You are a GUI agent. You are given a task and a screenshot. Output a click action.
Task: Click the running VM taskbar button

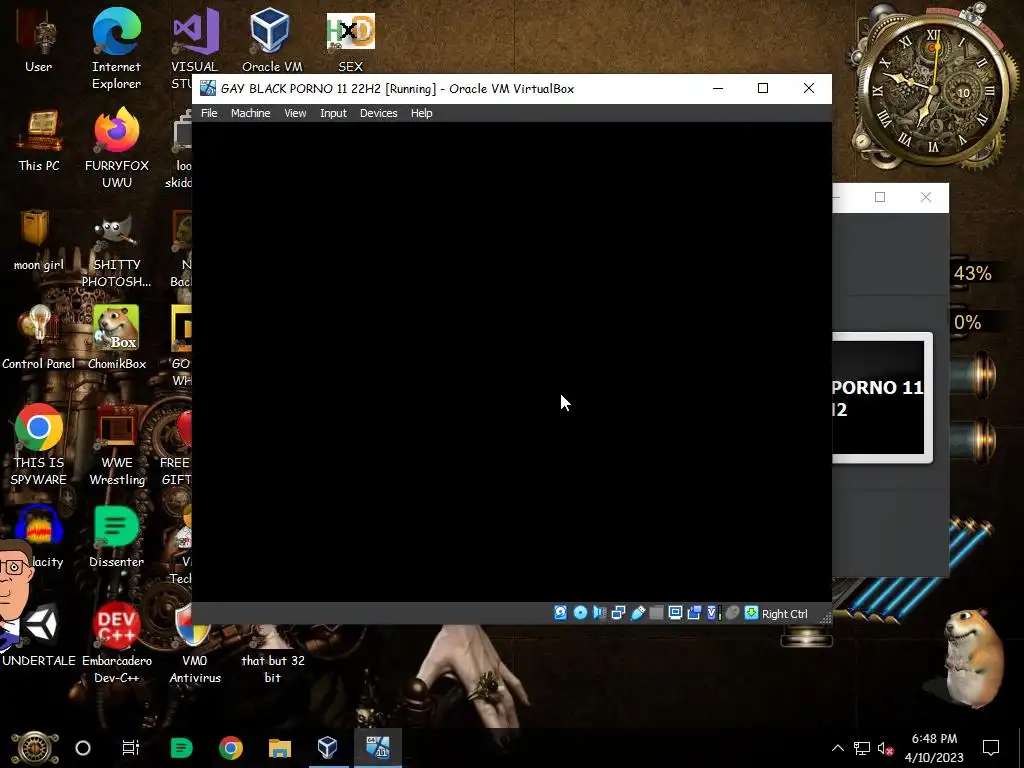(377, 748)
